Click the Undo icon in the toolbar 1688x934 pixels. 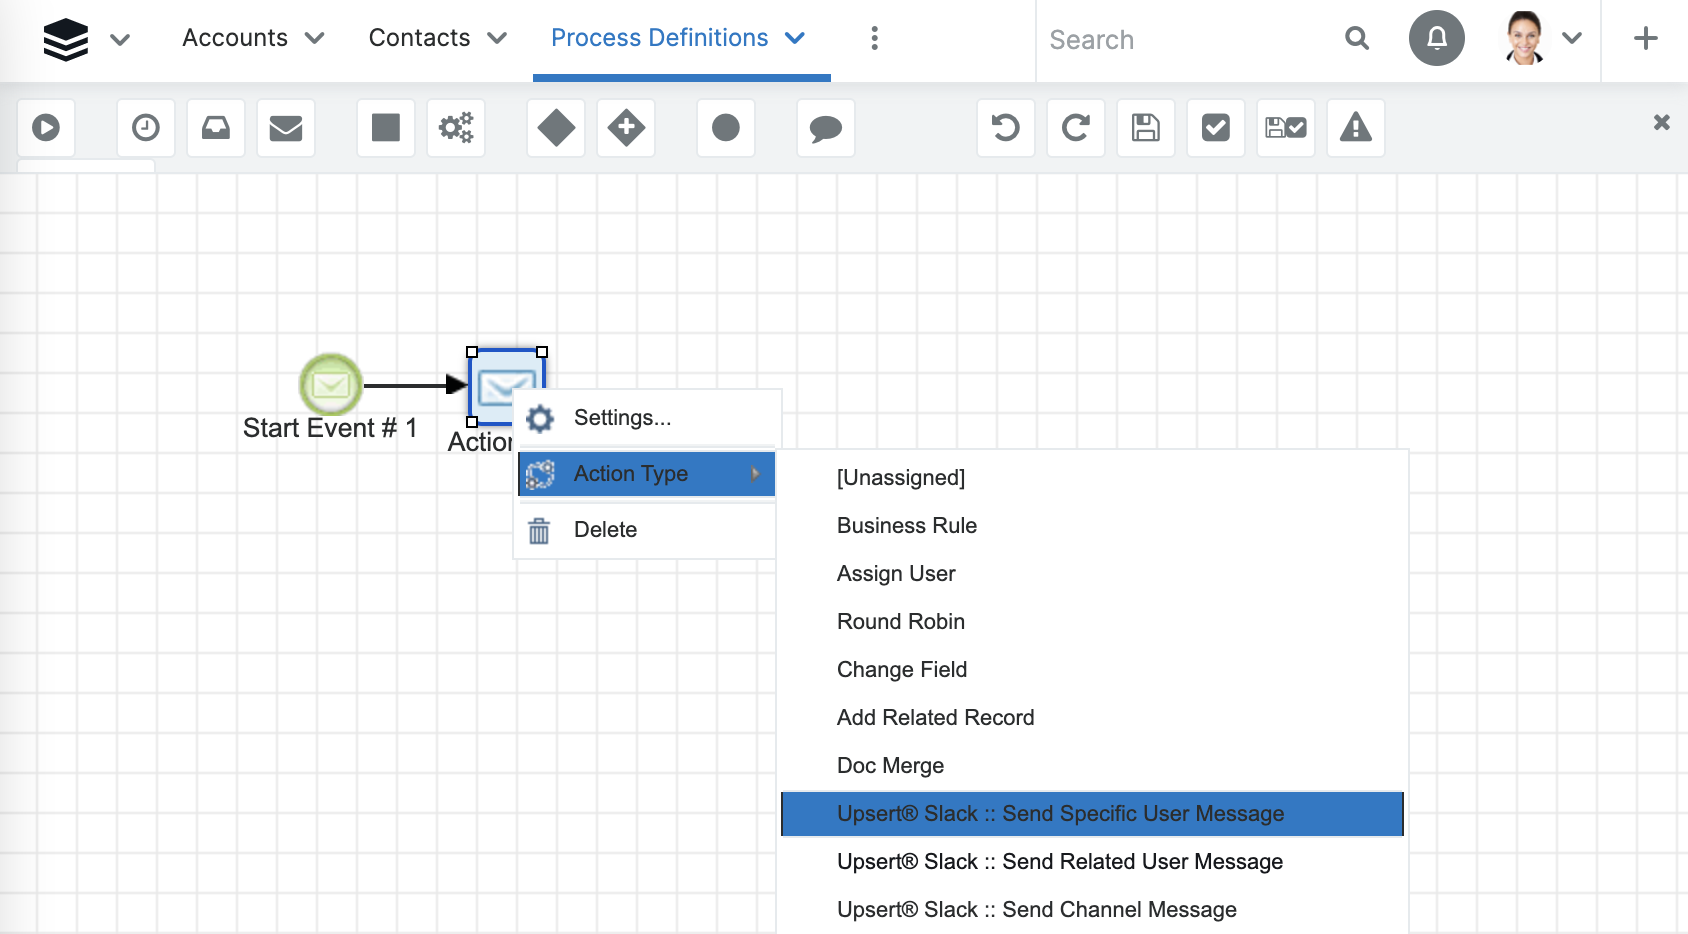coord(1006,128)
